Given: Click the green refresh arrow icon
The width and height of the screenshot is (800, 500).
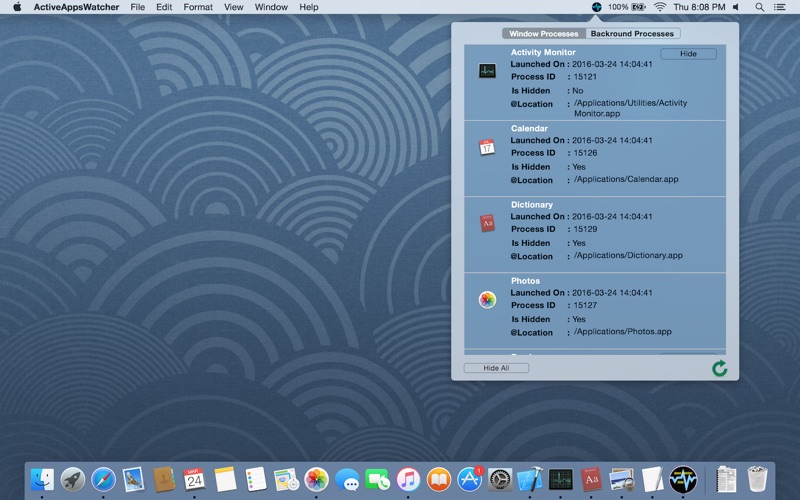Looking at the screenshot, I should [x=719, y=368].
